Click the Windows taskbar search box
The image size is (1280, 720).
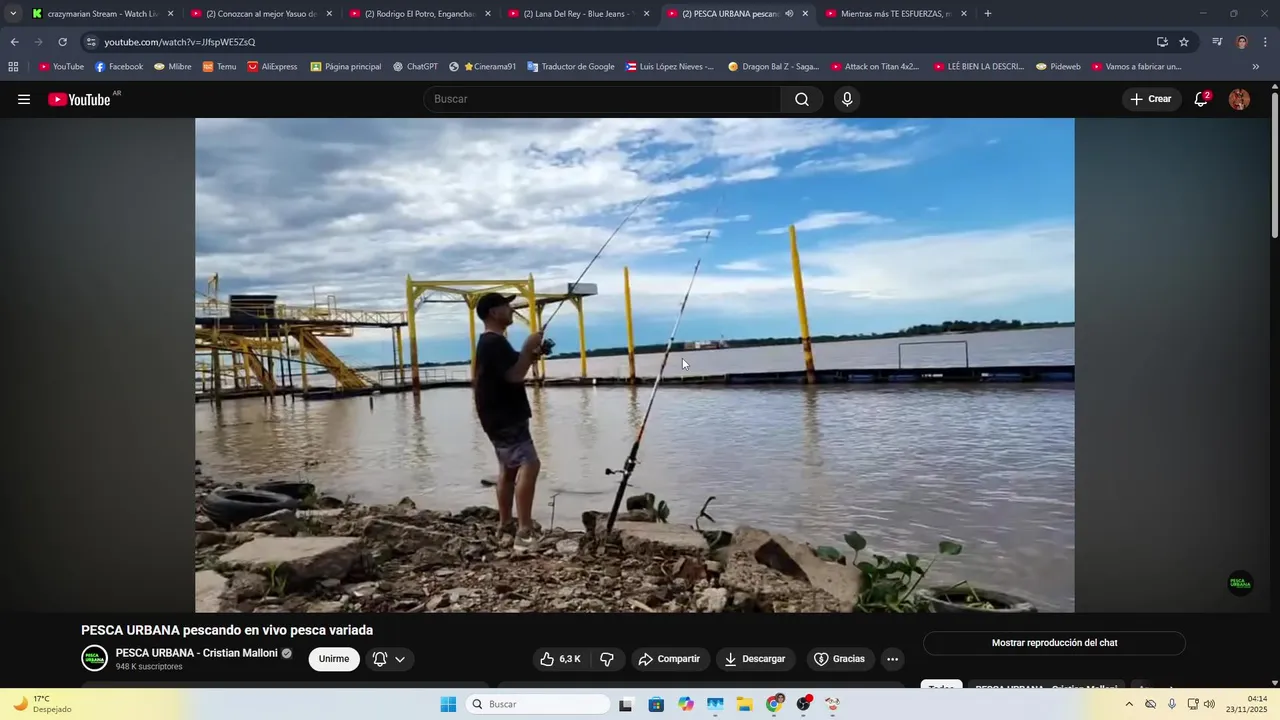tap(538, 704)
